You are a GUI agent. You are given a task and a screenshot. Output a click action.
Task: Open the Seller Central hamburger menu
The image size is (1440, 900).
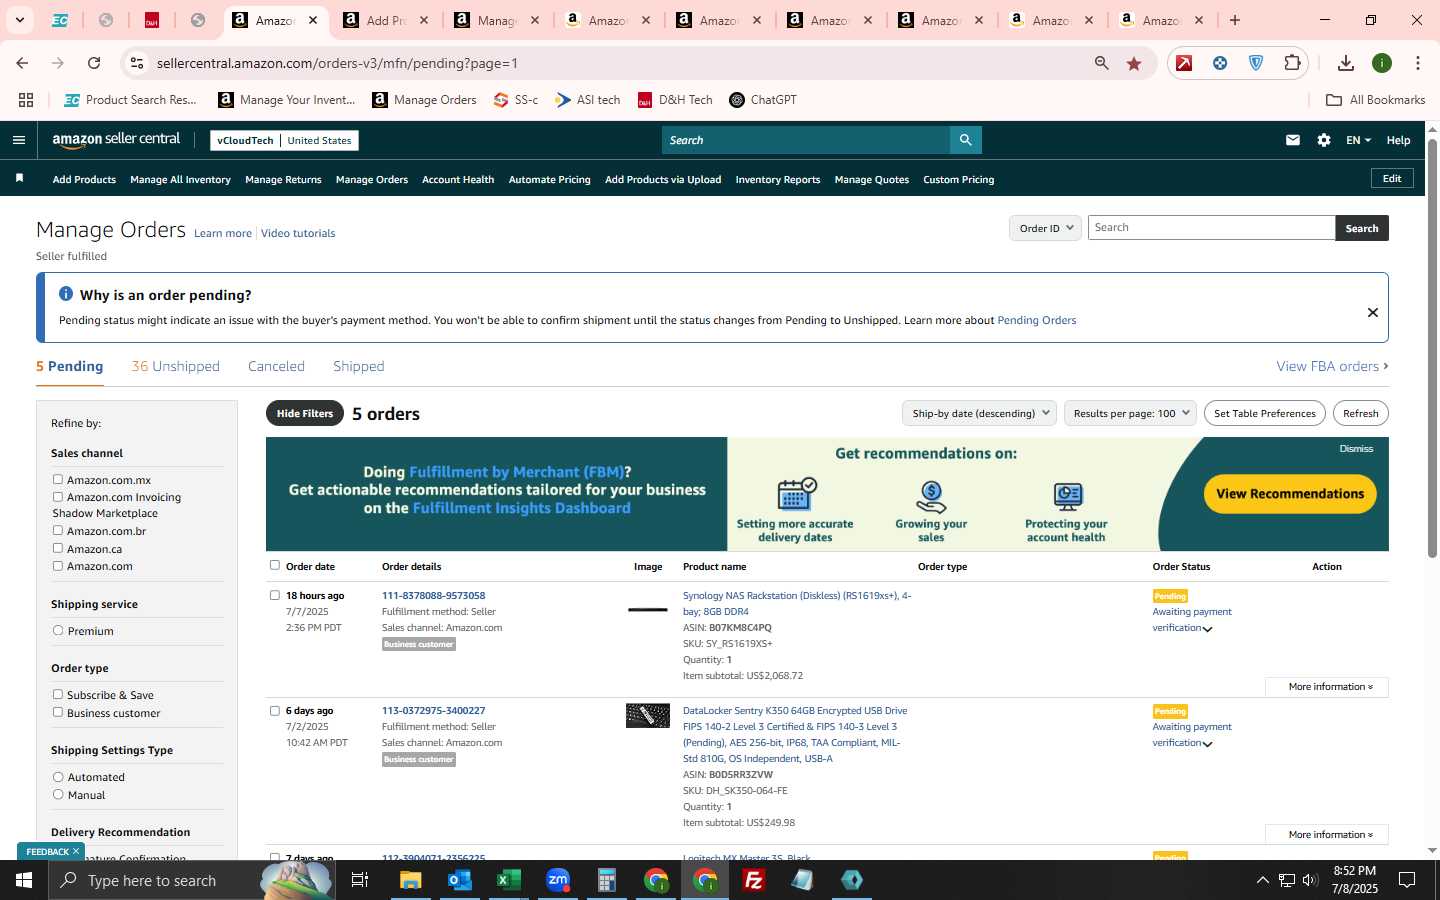tap(19, 140)
